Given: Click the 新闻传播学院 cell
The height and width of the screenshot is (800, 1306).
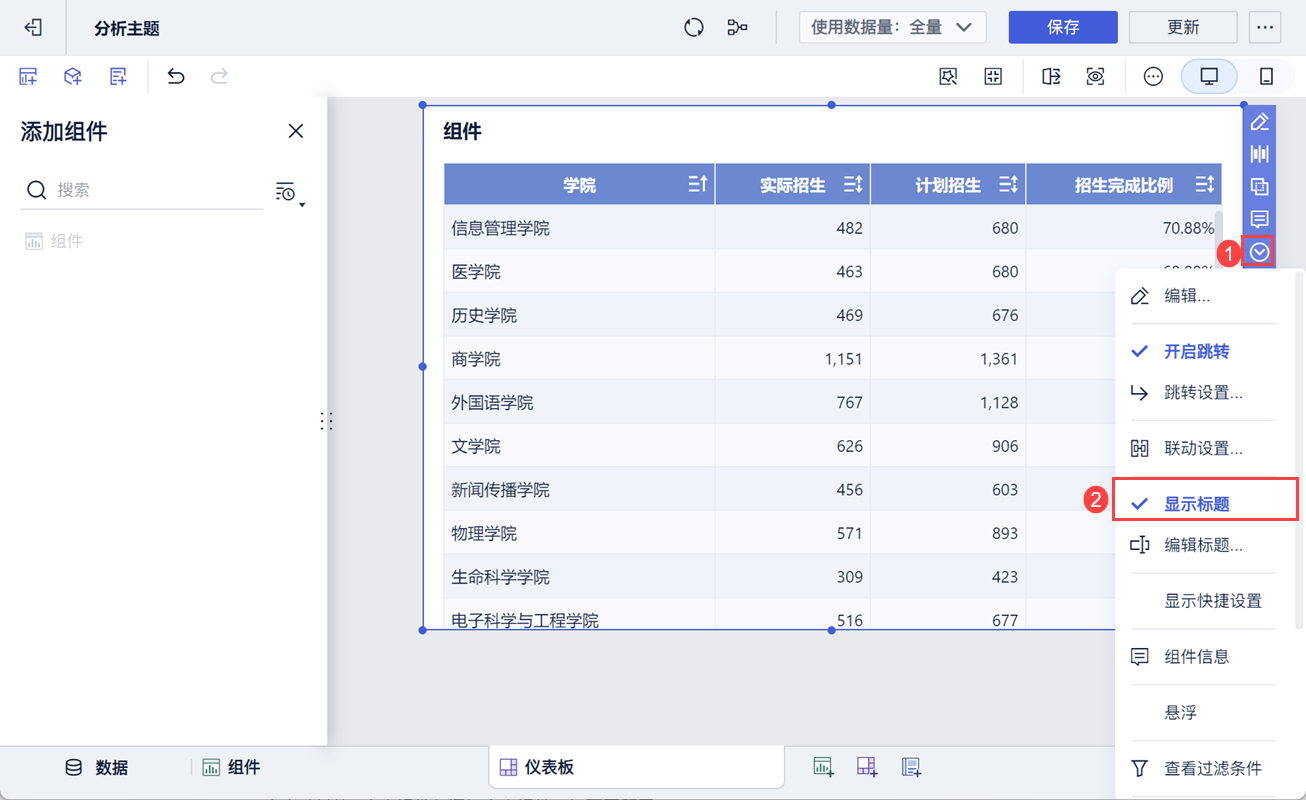Looking at the screenshot, I should (579, 490).
